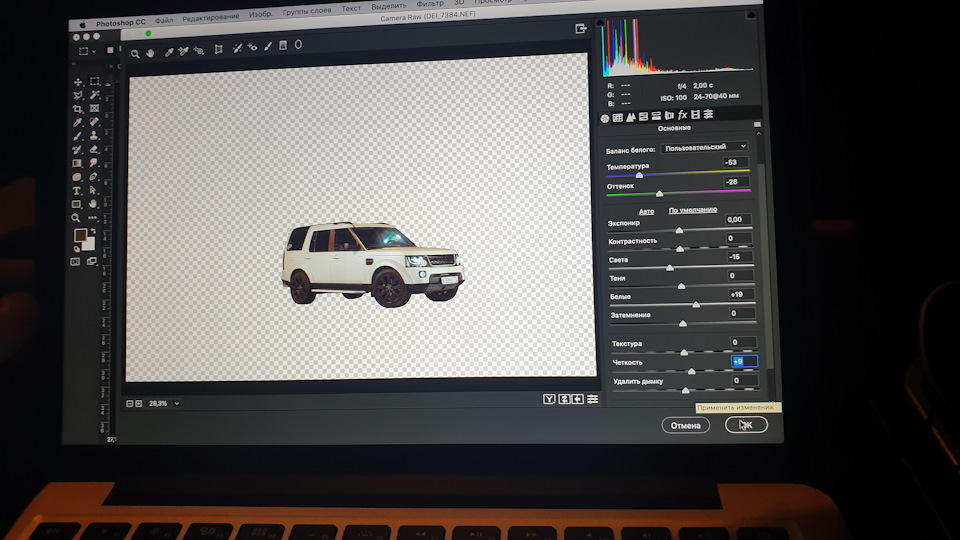Toggle highlight clipping warning on histogram
The image size is (960, 540).
pos(751,15)
